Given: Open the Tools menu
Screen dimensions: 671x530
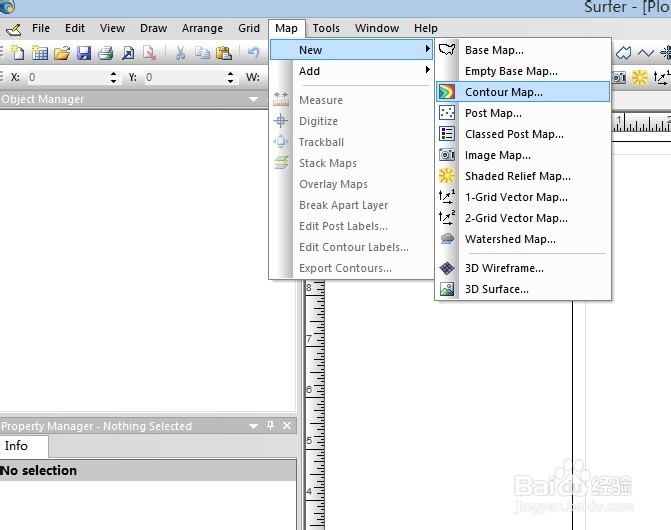Looking at the screenshot, I should pos(326,28).
